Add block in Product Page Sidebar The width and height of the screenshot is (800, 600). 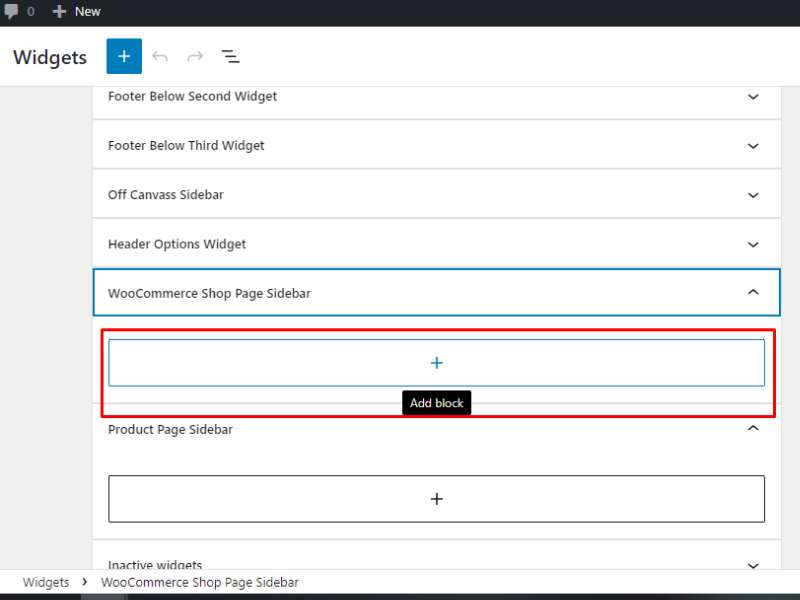pyautogui.click(x=436, y=499)
